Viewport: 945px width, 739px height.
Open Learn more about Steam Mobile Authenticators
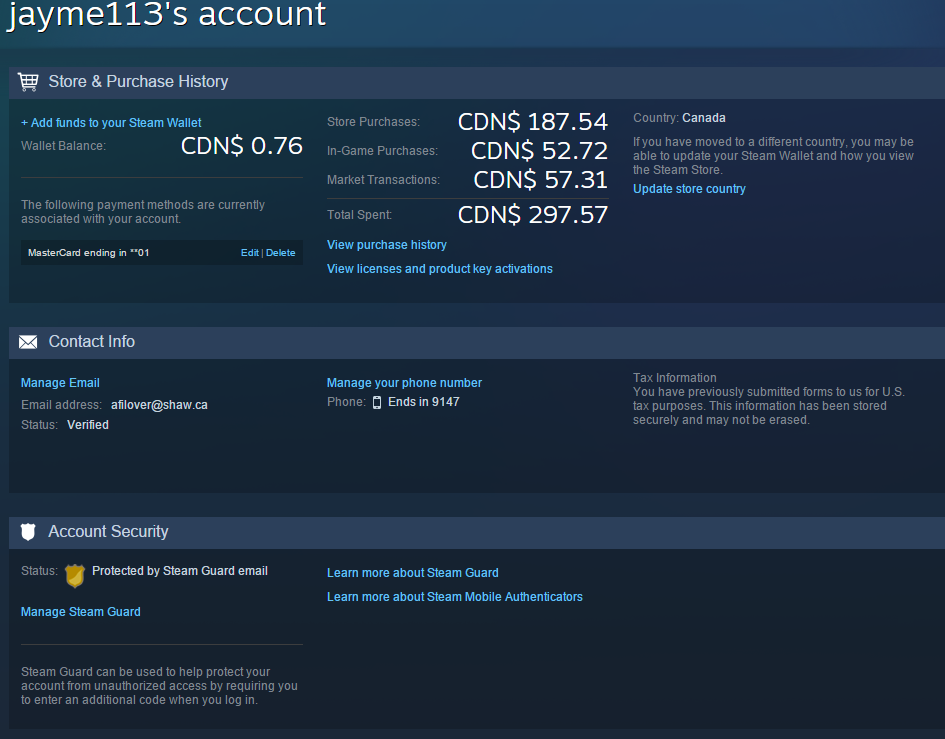[455, 597]
